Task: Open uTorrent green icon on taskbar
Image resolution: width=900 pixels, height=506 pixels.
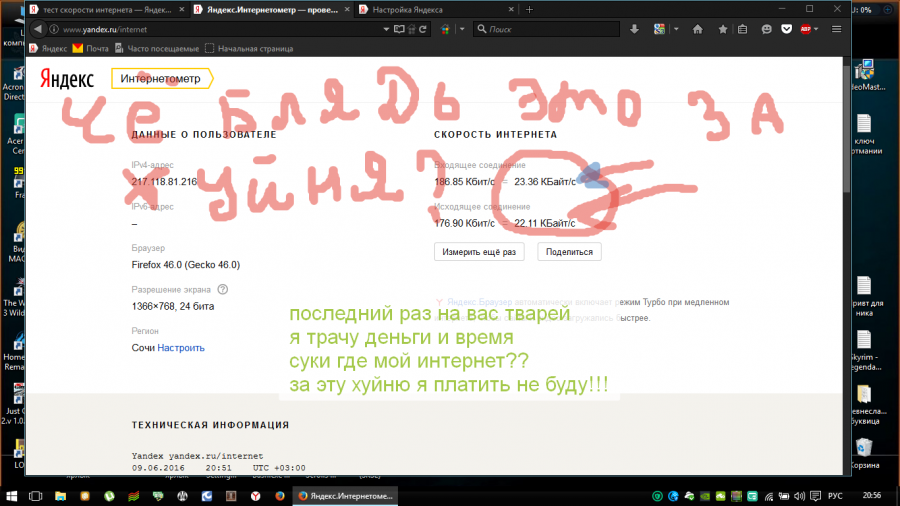Action: [x=109, y=496]
